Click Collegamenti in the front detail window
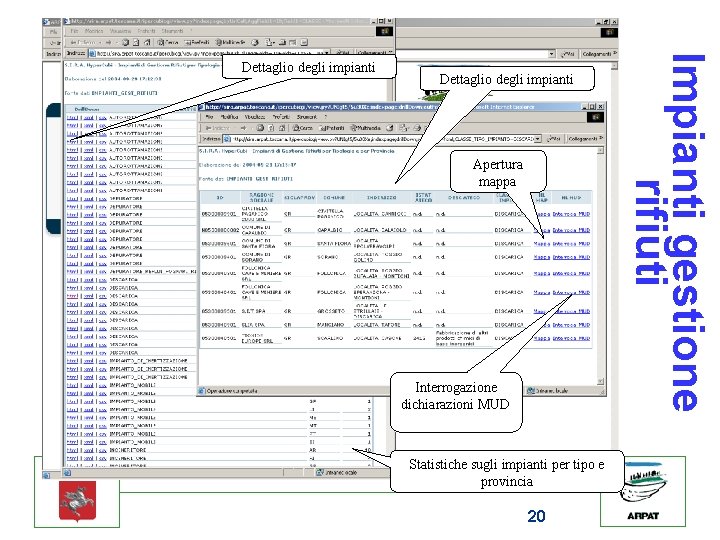The height and width of the screenshot is (540, 720). coord(585,139)
